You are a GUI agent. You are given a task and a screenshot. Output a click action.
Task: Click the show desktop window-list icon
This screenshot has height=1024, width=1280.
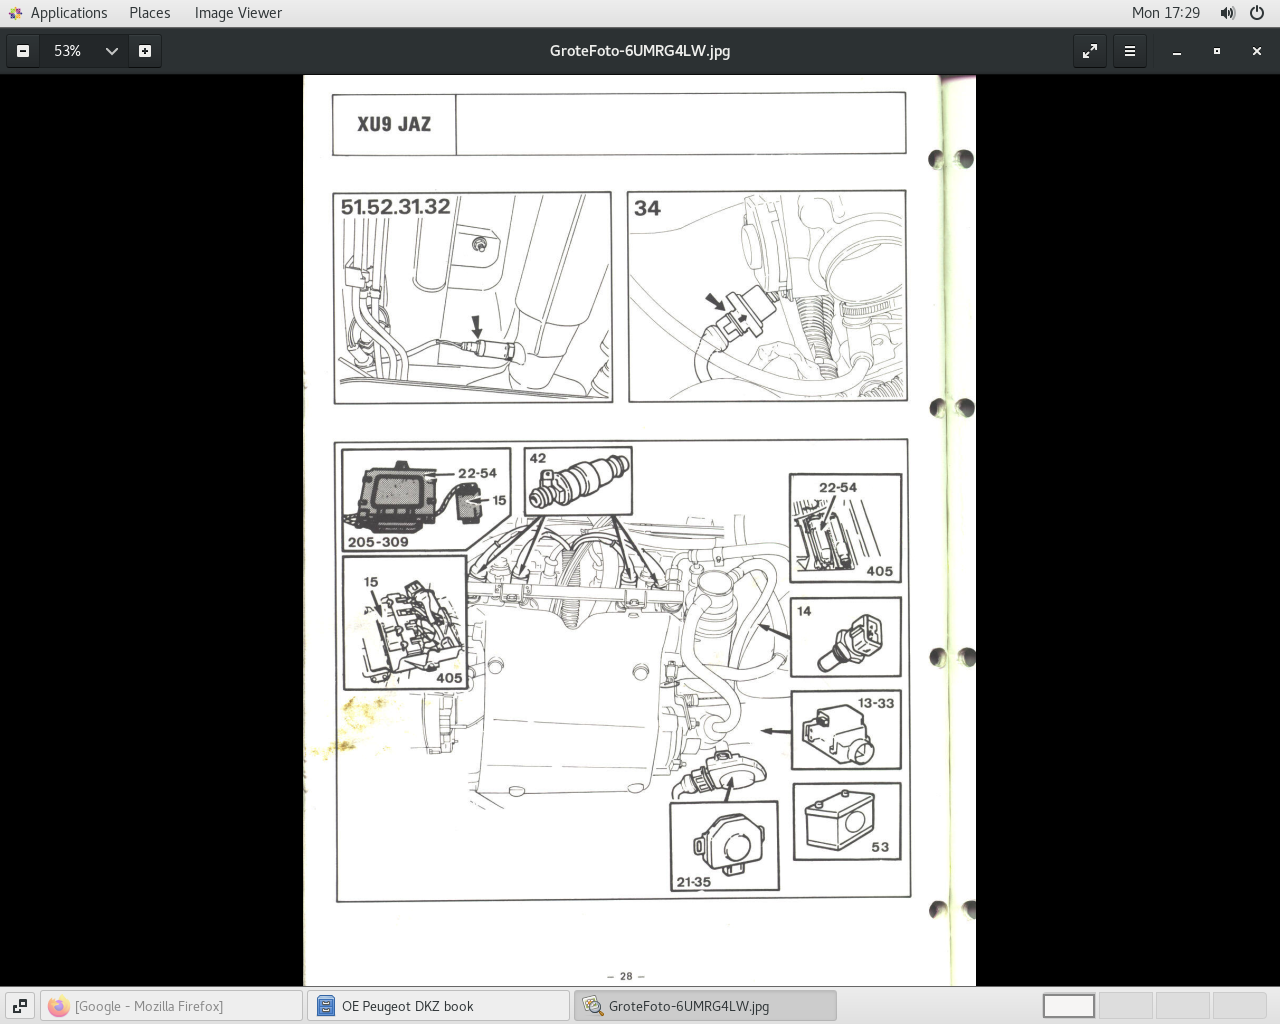point(19,1006)
